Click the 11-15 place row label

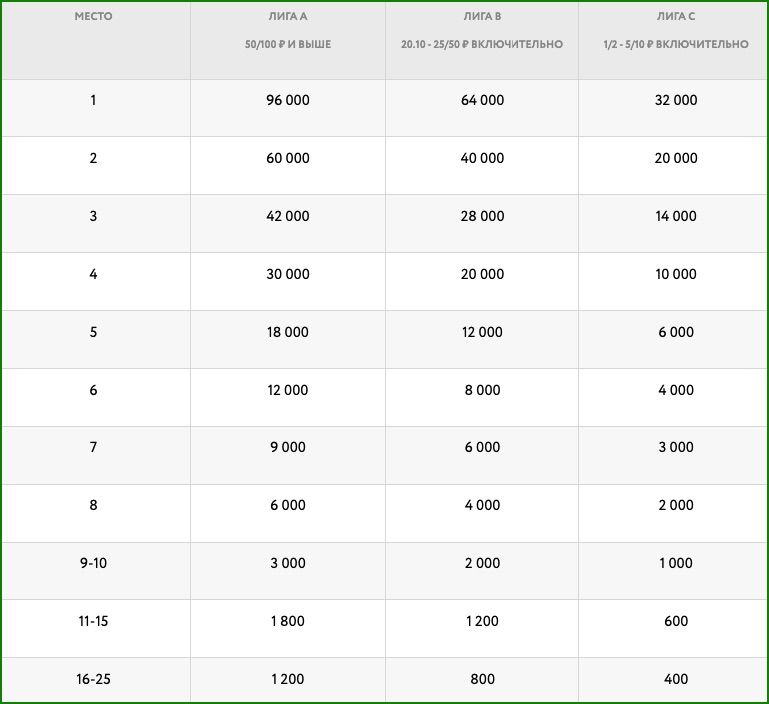tap(93, 621)
